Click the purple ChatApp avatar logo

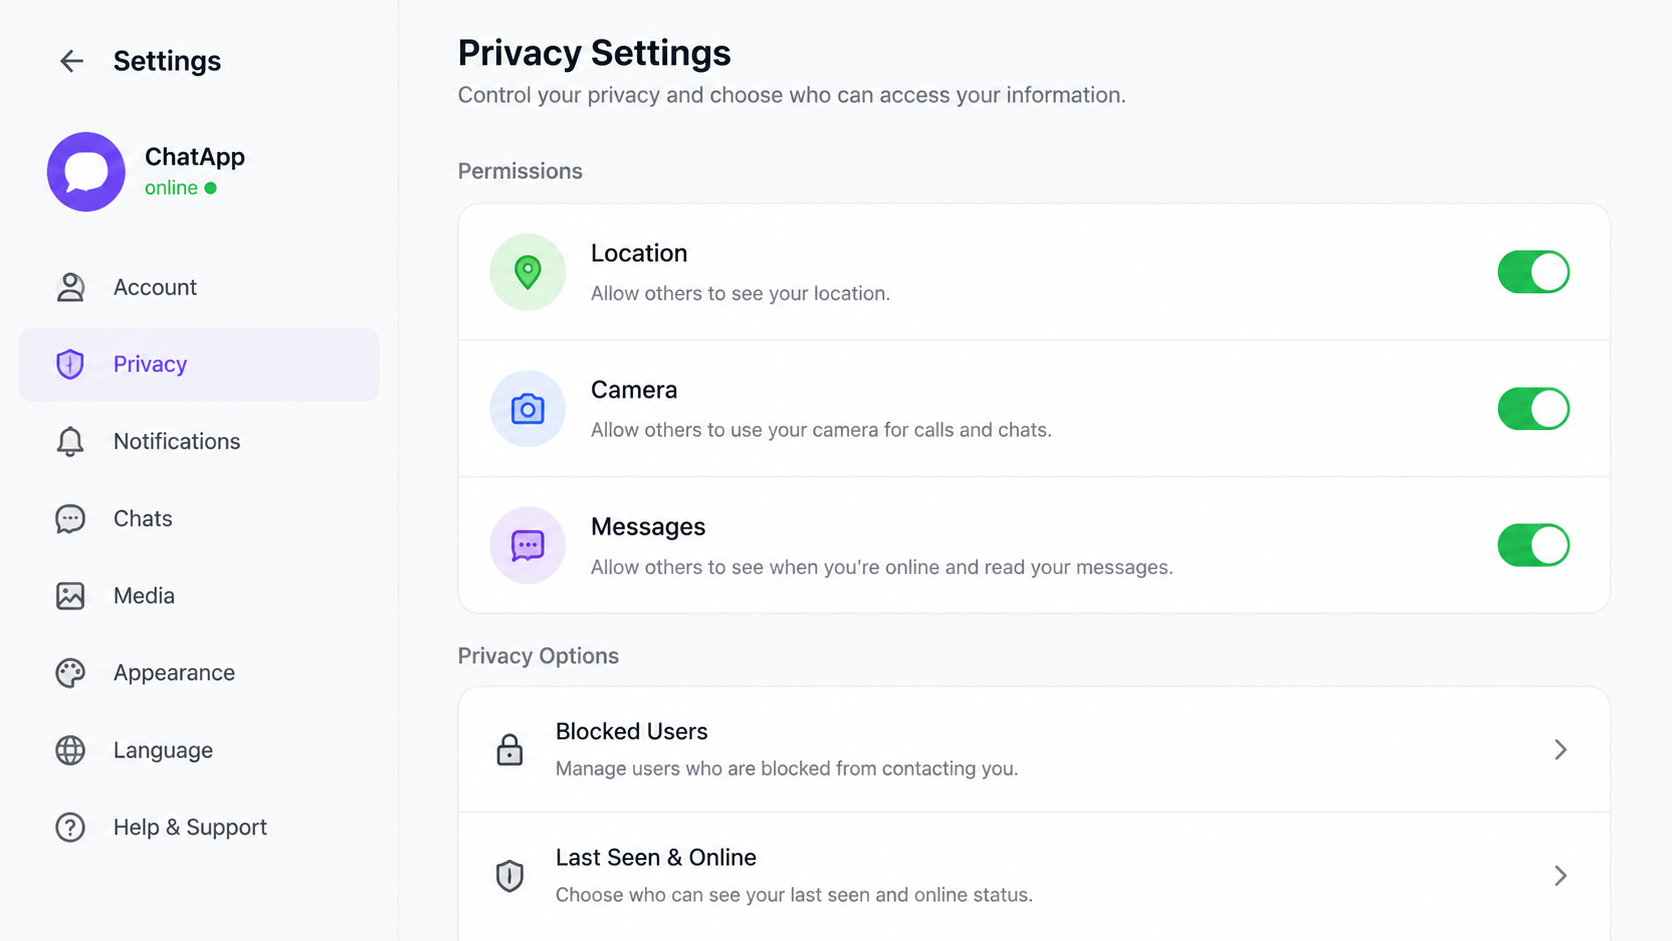(x=86, y=172)
